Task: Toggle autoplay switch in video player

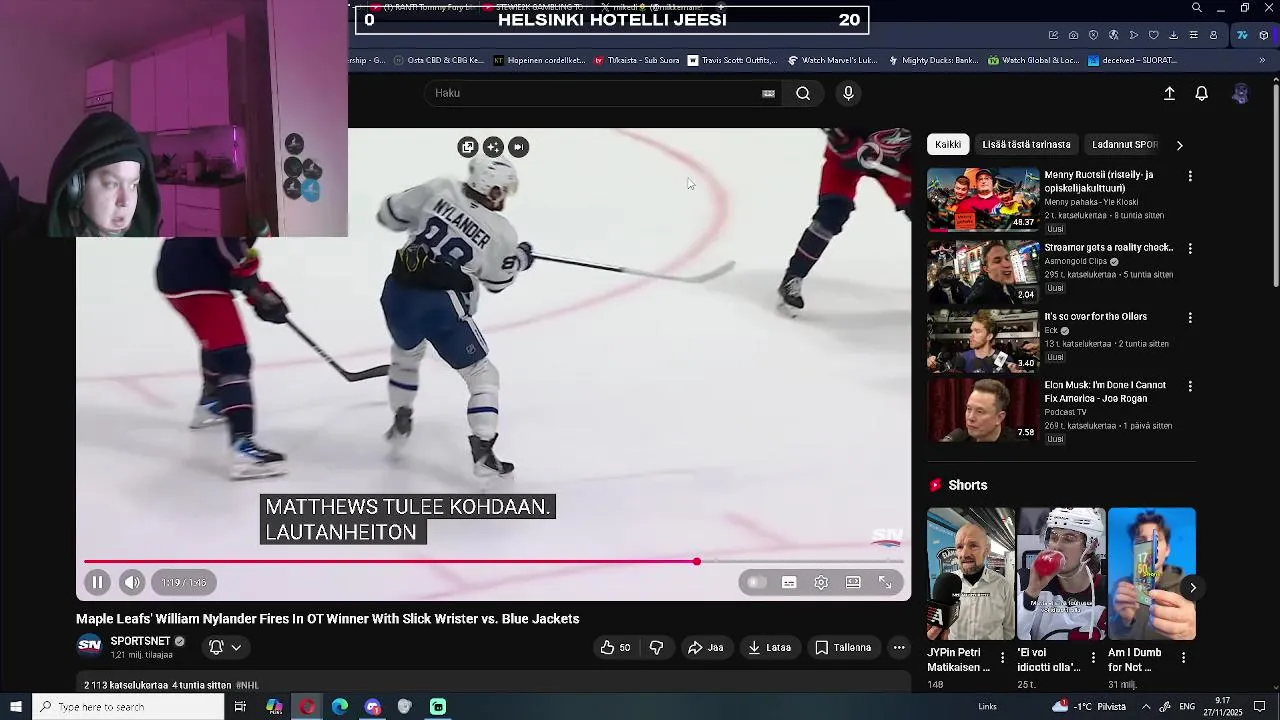Action: tap(756, 582)
